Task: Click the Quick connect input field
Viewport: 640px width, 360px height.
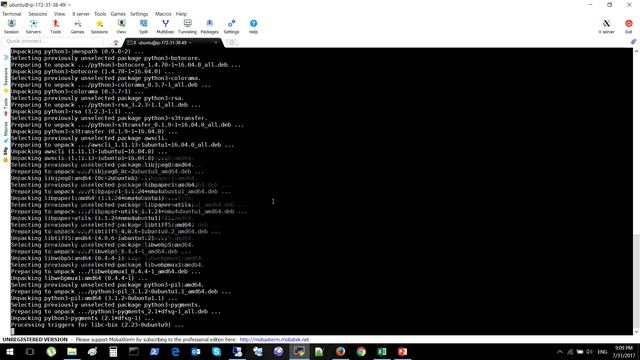Action: (52, 41)
